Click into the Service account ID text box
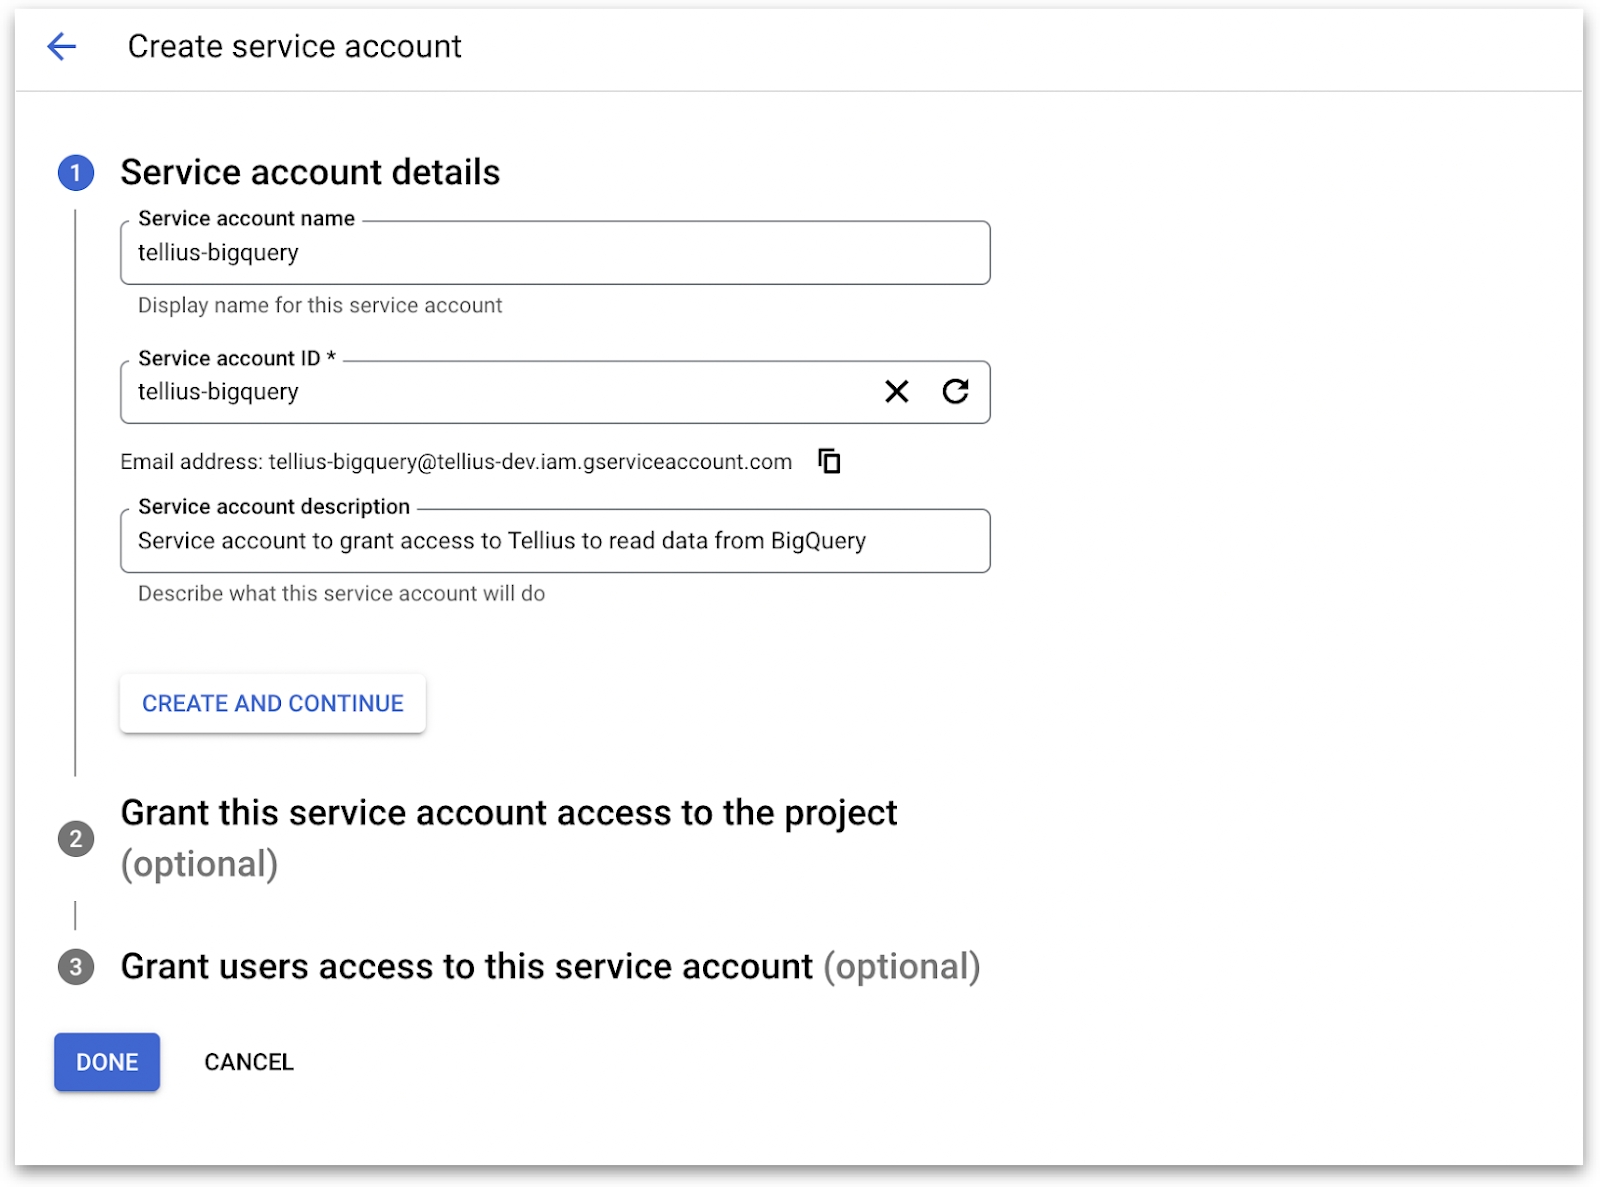1600x1187 pixels. pos(500,392)
